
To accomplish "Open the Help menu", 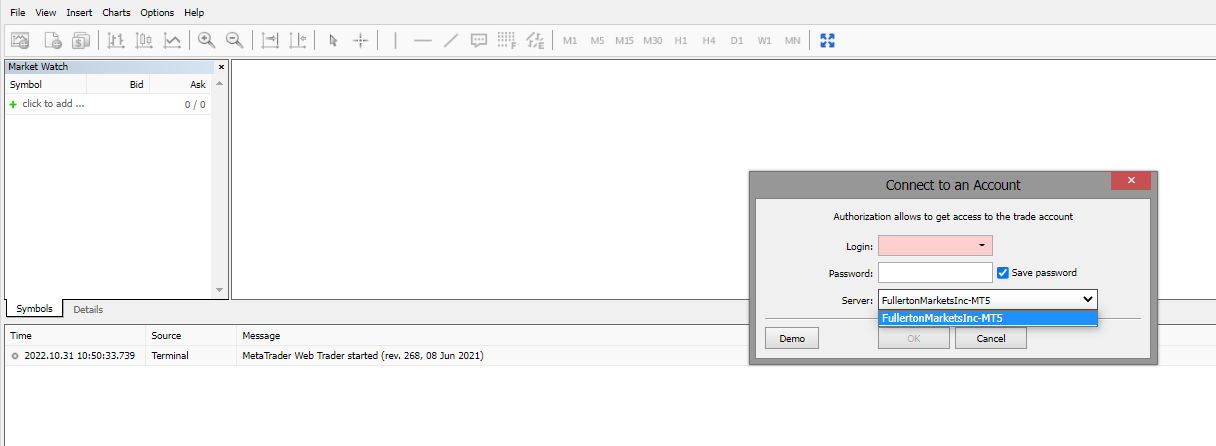I will pyautogui.click(x=194, y=13).
